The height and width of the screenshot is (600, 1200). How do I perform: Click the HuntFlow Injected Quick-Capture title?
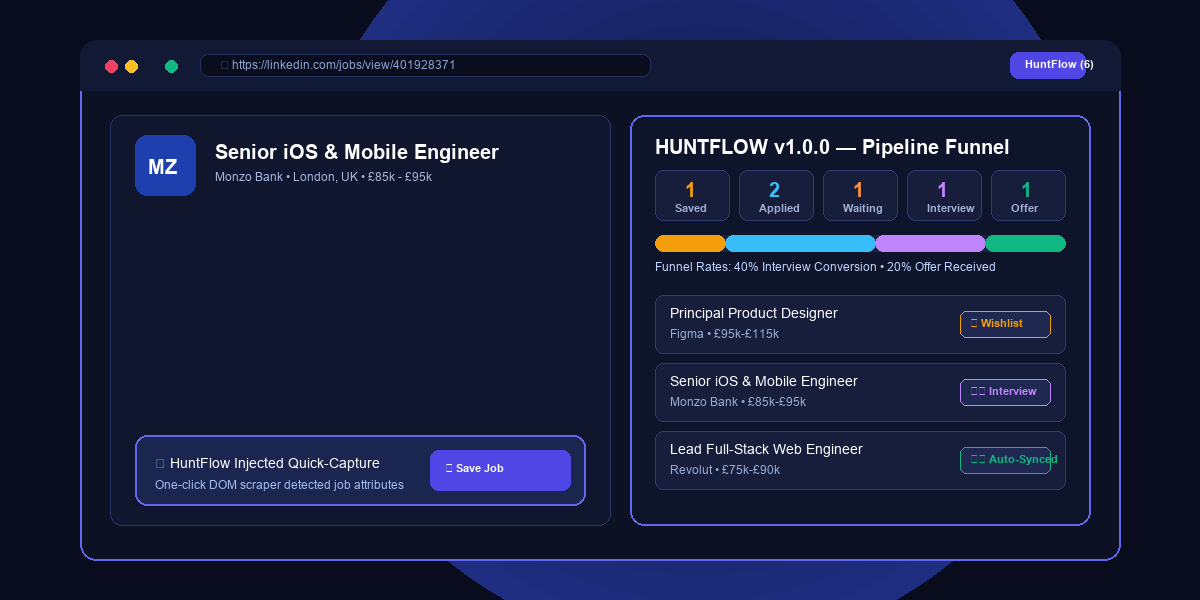(275, 463)
